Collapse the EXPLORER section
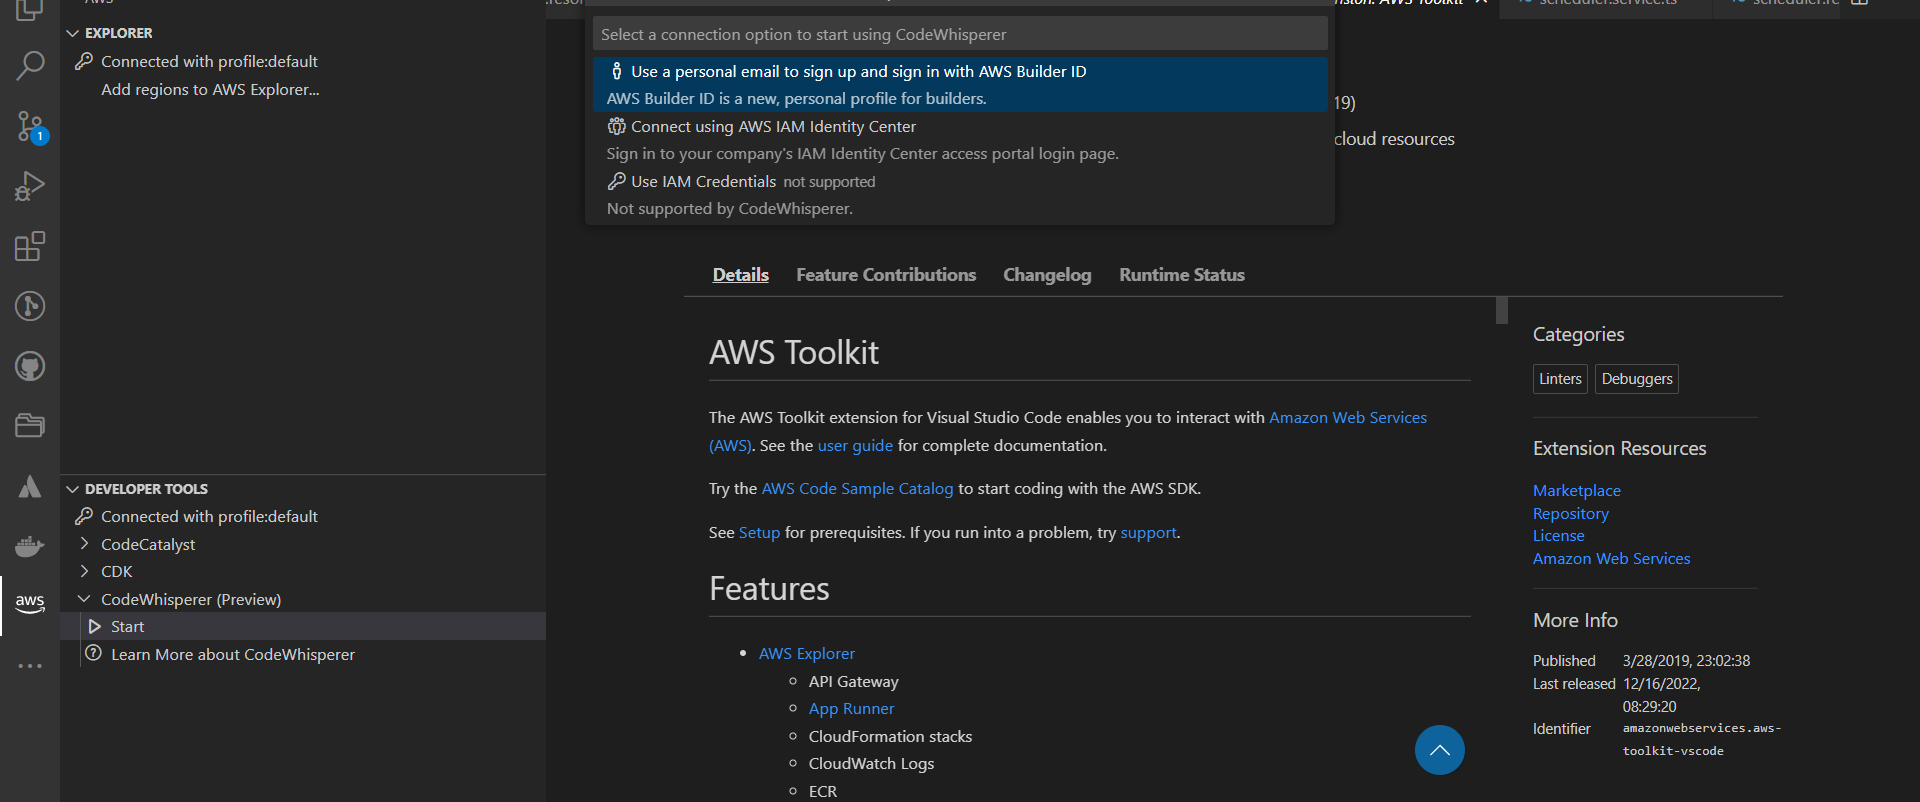 tap(72, 33)
